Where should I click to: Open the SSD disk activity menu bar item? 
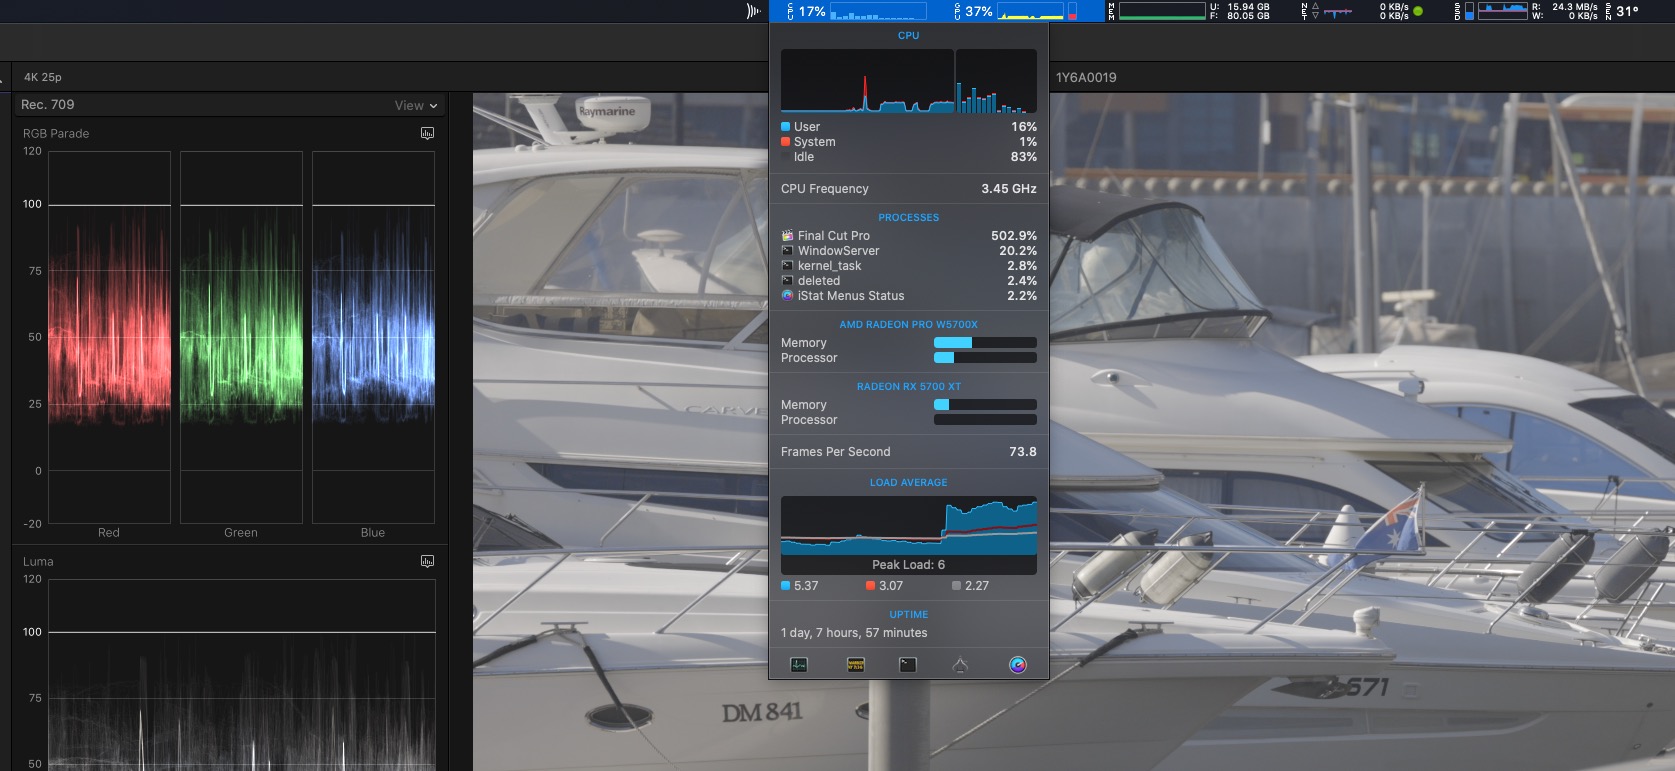(1526, 11)
